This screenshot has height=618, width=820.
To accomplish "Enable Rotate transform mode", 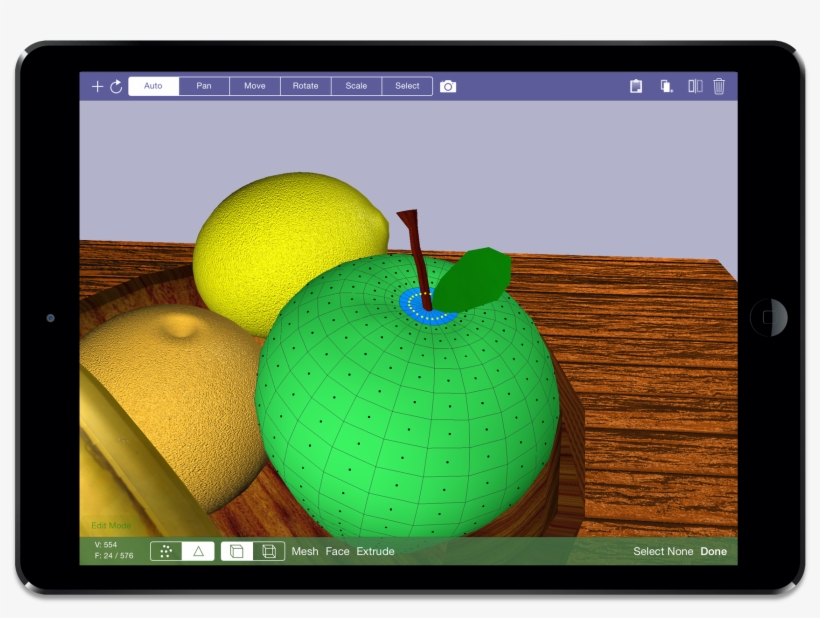I will click(x=304, y=86).
